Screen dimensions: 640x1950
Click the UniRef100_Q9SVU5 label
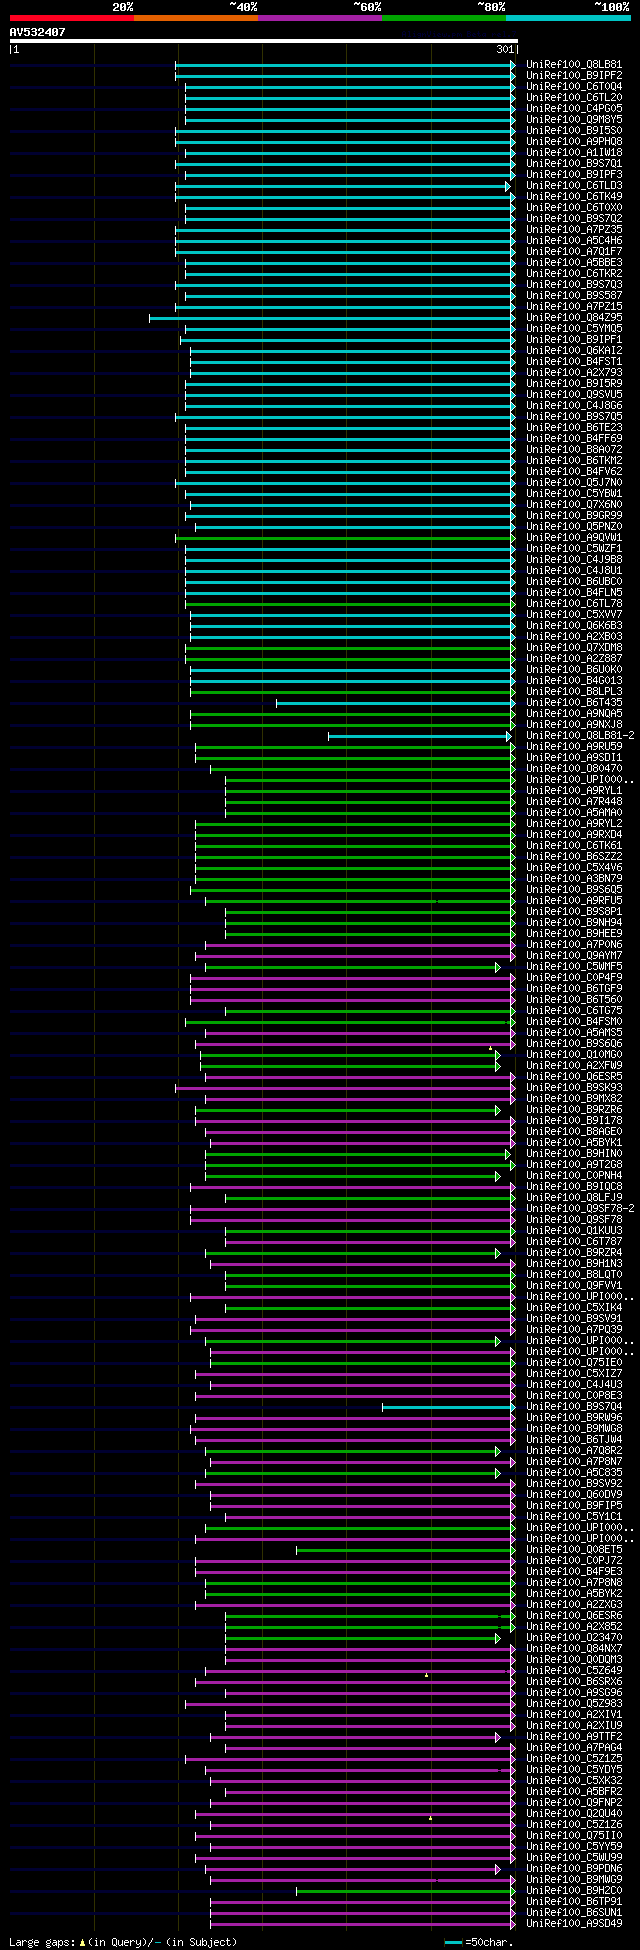click(574, 394)
